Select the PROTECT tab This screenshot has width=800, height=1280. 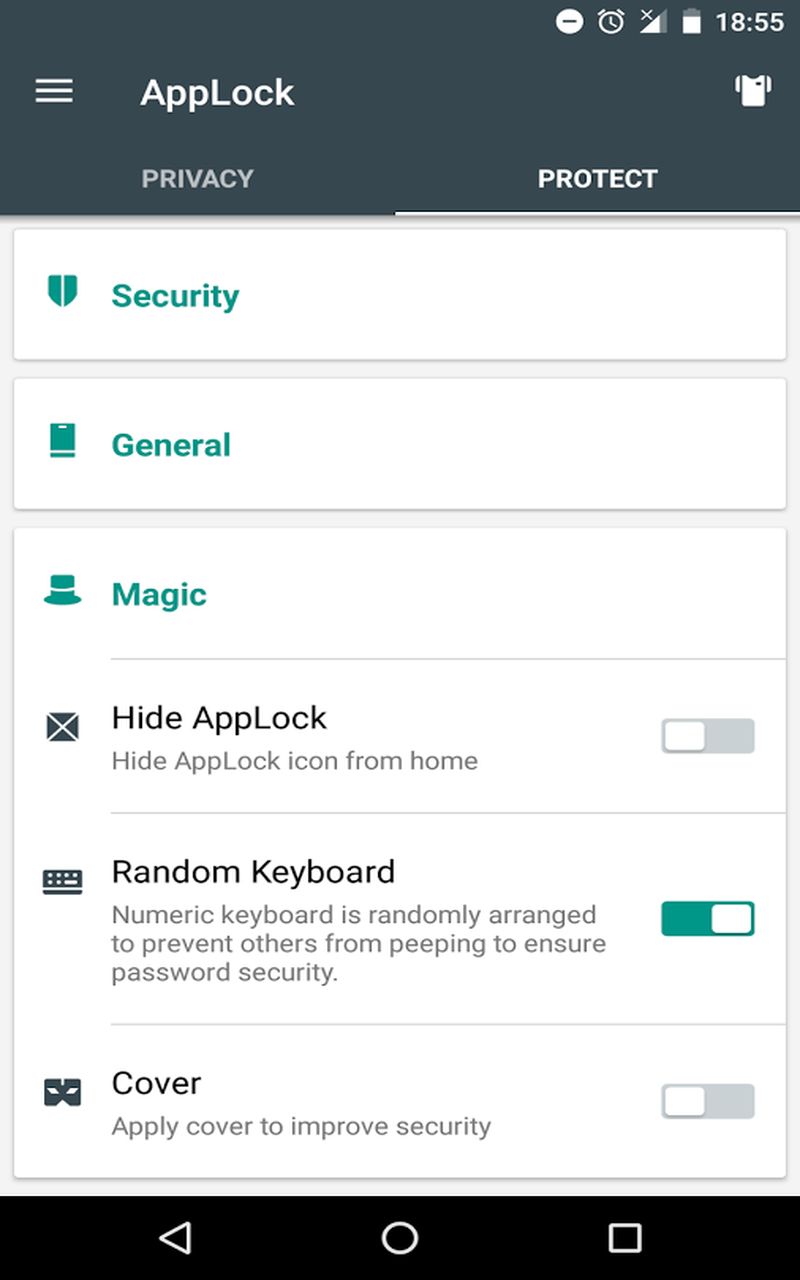(597, 179)
